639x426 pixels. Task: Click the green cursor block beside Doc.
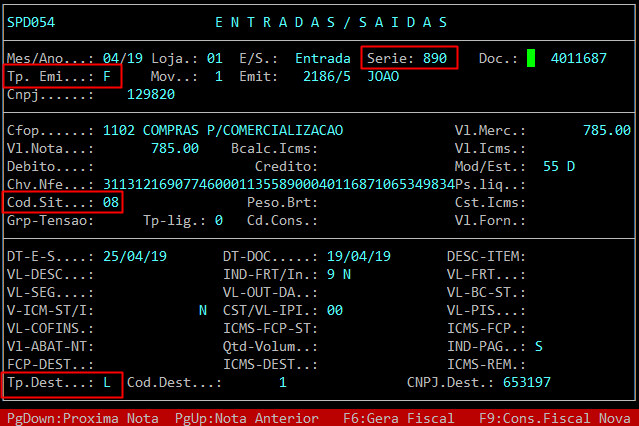pyautogui.click(x=531, y=58)
